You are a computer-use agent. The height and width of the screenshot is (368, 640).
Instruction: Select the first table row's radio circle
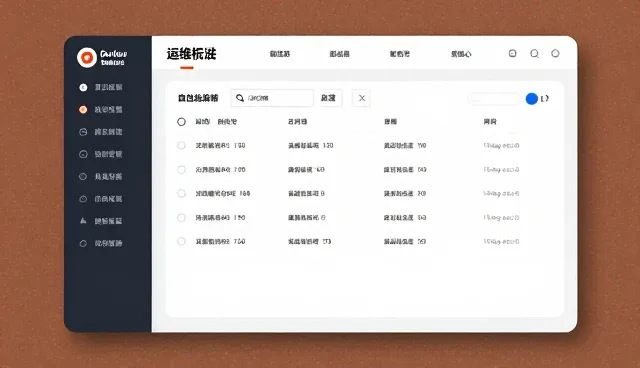click(181, 145)
